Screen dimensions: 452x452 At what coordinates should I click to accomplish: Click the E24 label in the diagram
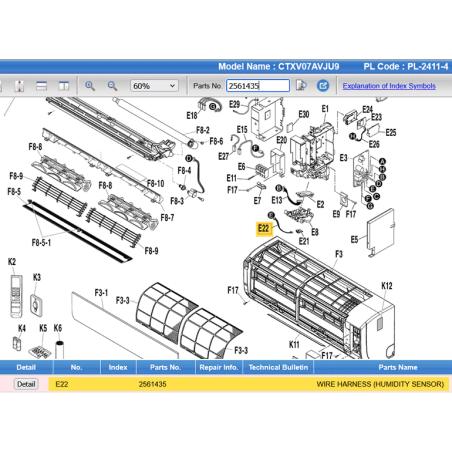coord(367,109)
